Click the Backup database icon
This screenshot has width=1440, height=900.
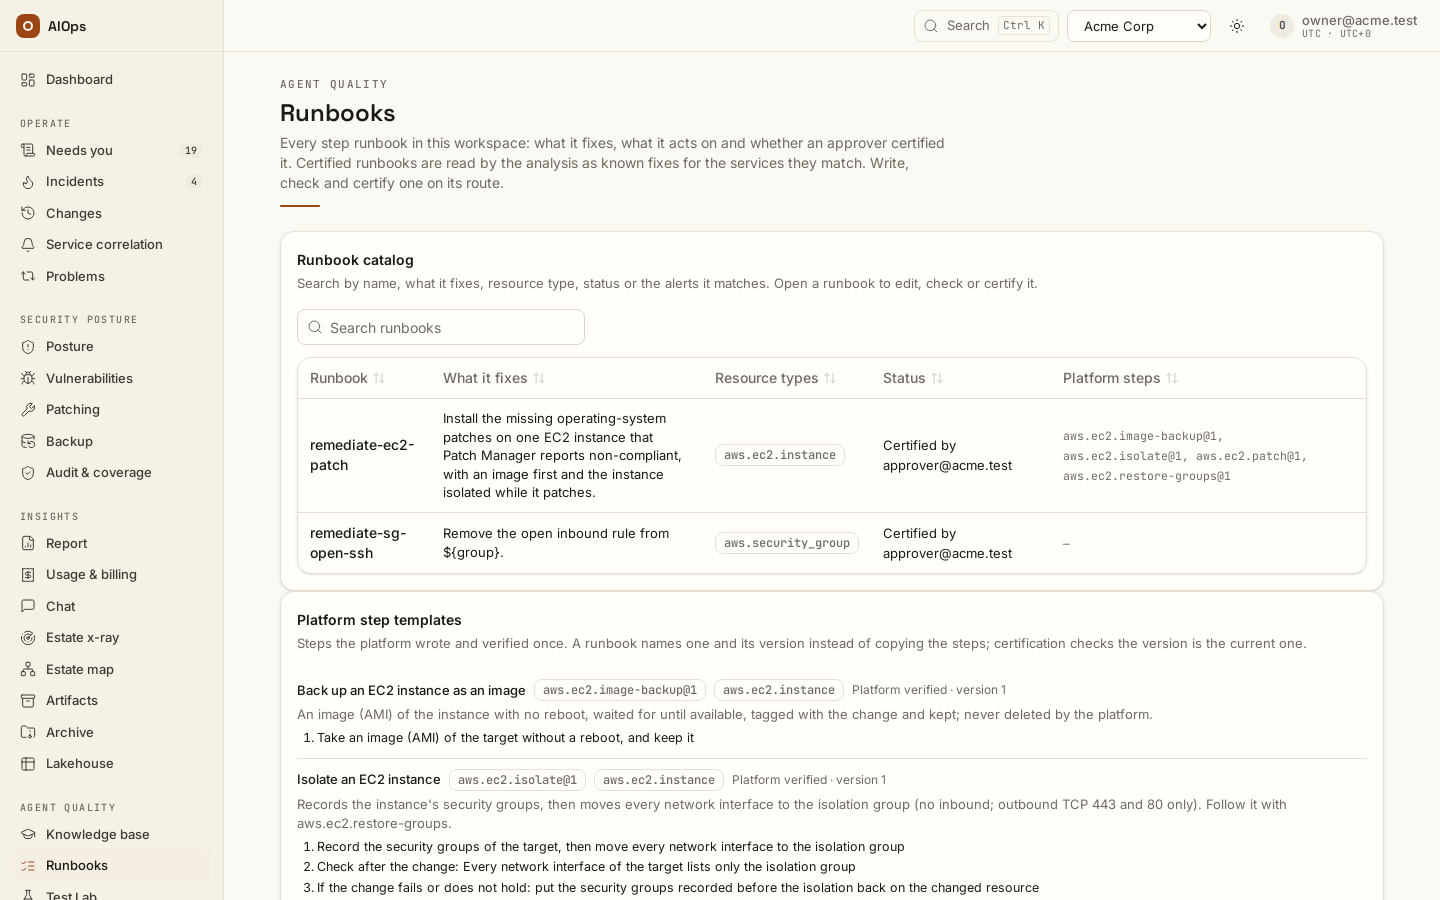pos(28,441)
